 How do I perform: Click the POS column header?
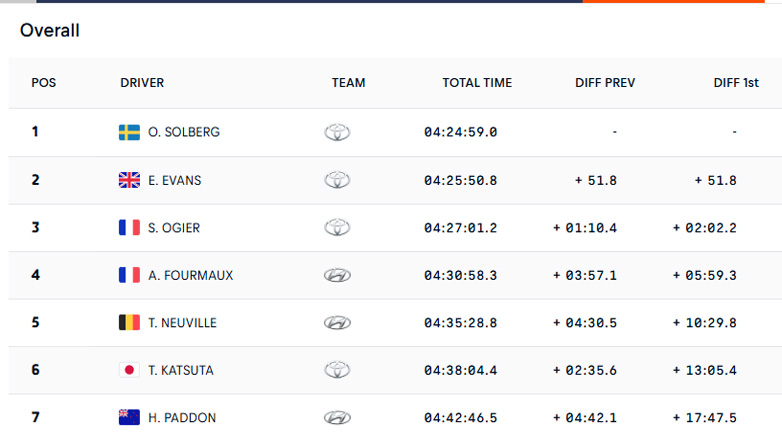(44, 83)
